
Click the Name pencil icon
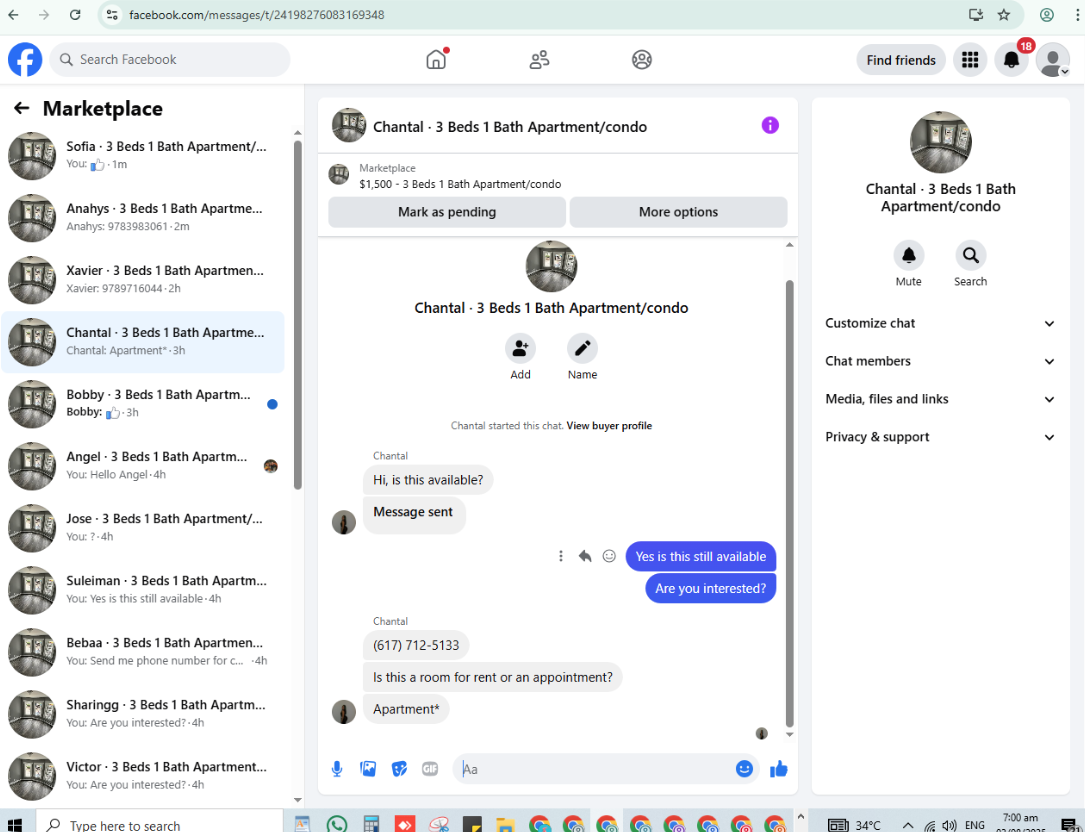click(x=582, y=348)
